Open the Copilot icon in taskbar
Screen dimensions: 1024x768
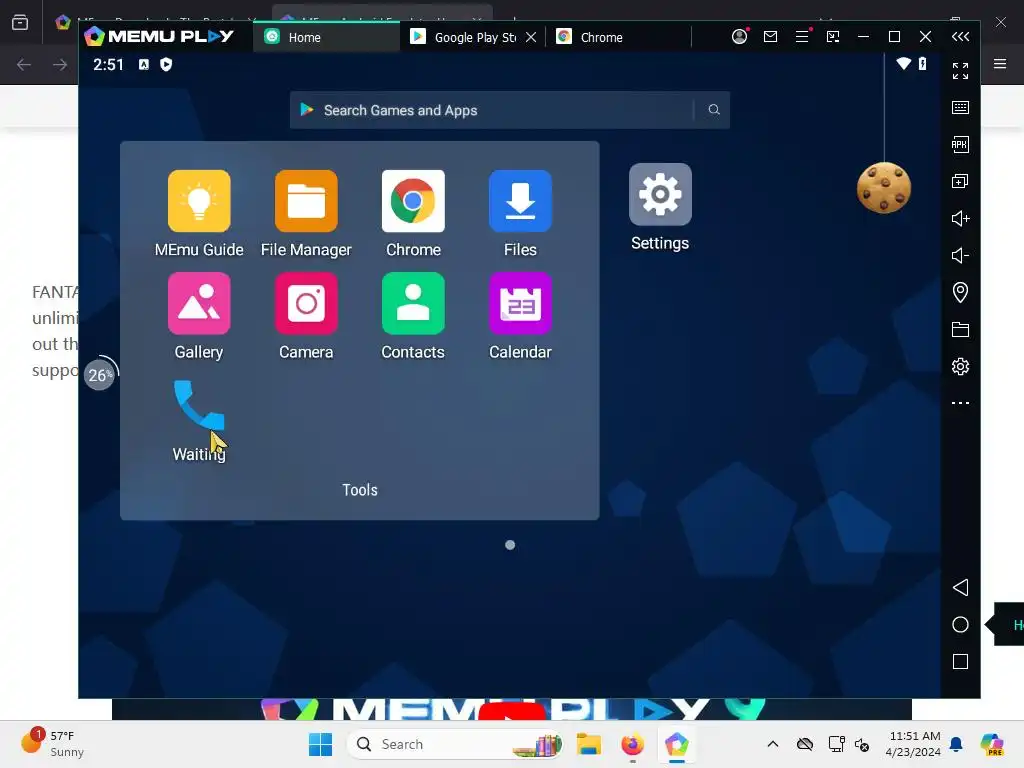(992, 744)
